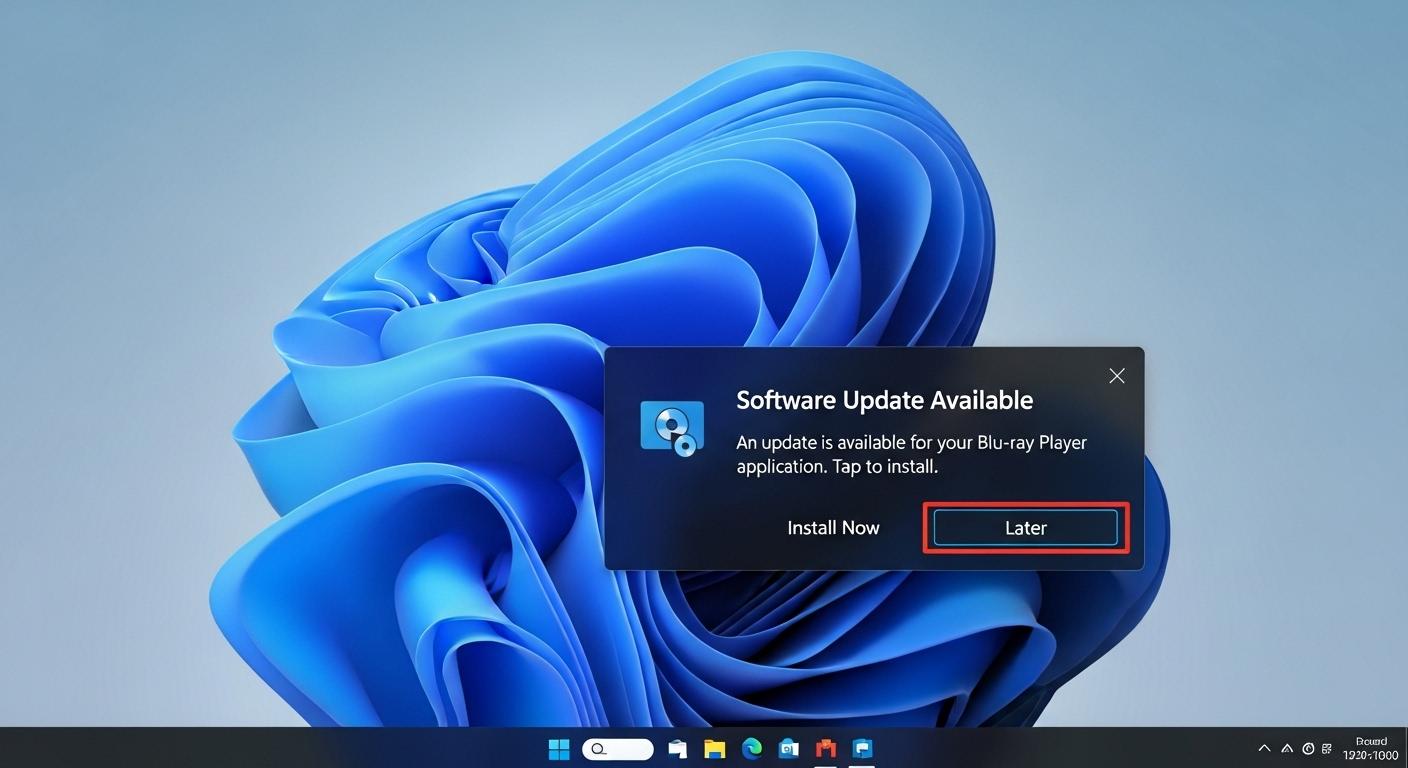Open Microsoft Teams chat from the taskbar
1408x768 pixels.
click(x=861, y=748)
